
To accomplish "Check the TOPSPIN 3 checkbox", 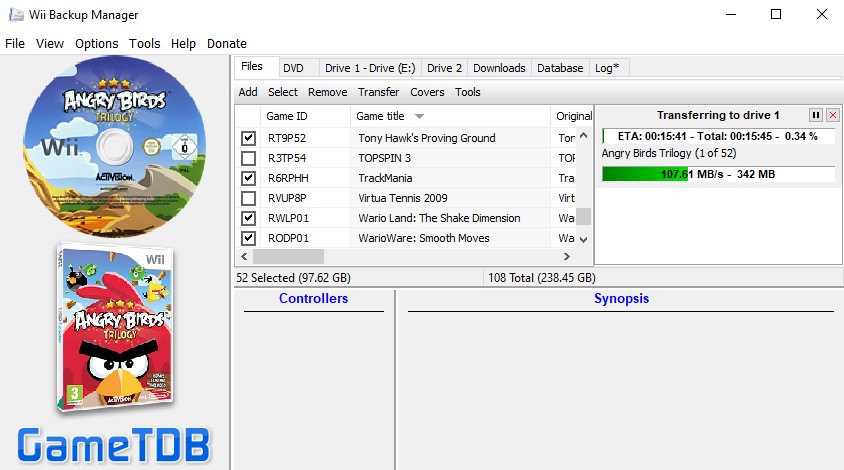I will pos(248,158).
